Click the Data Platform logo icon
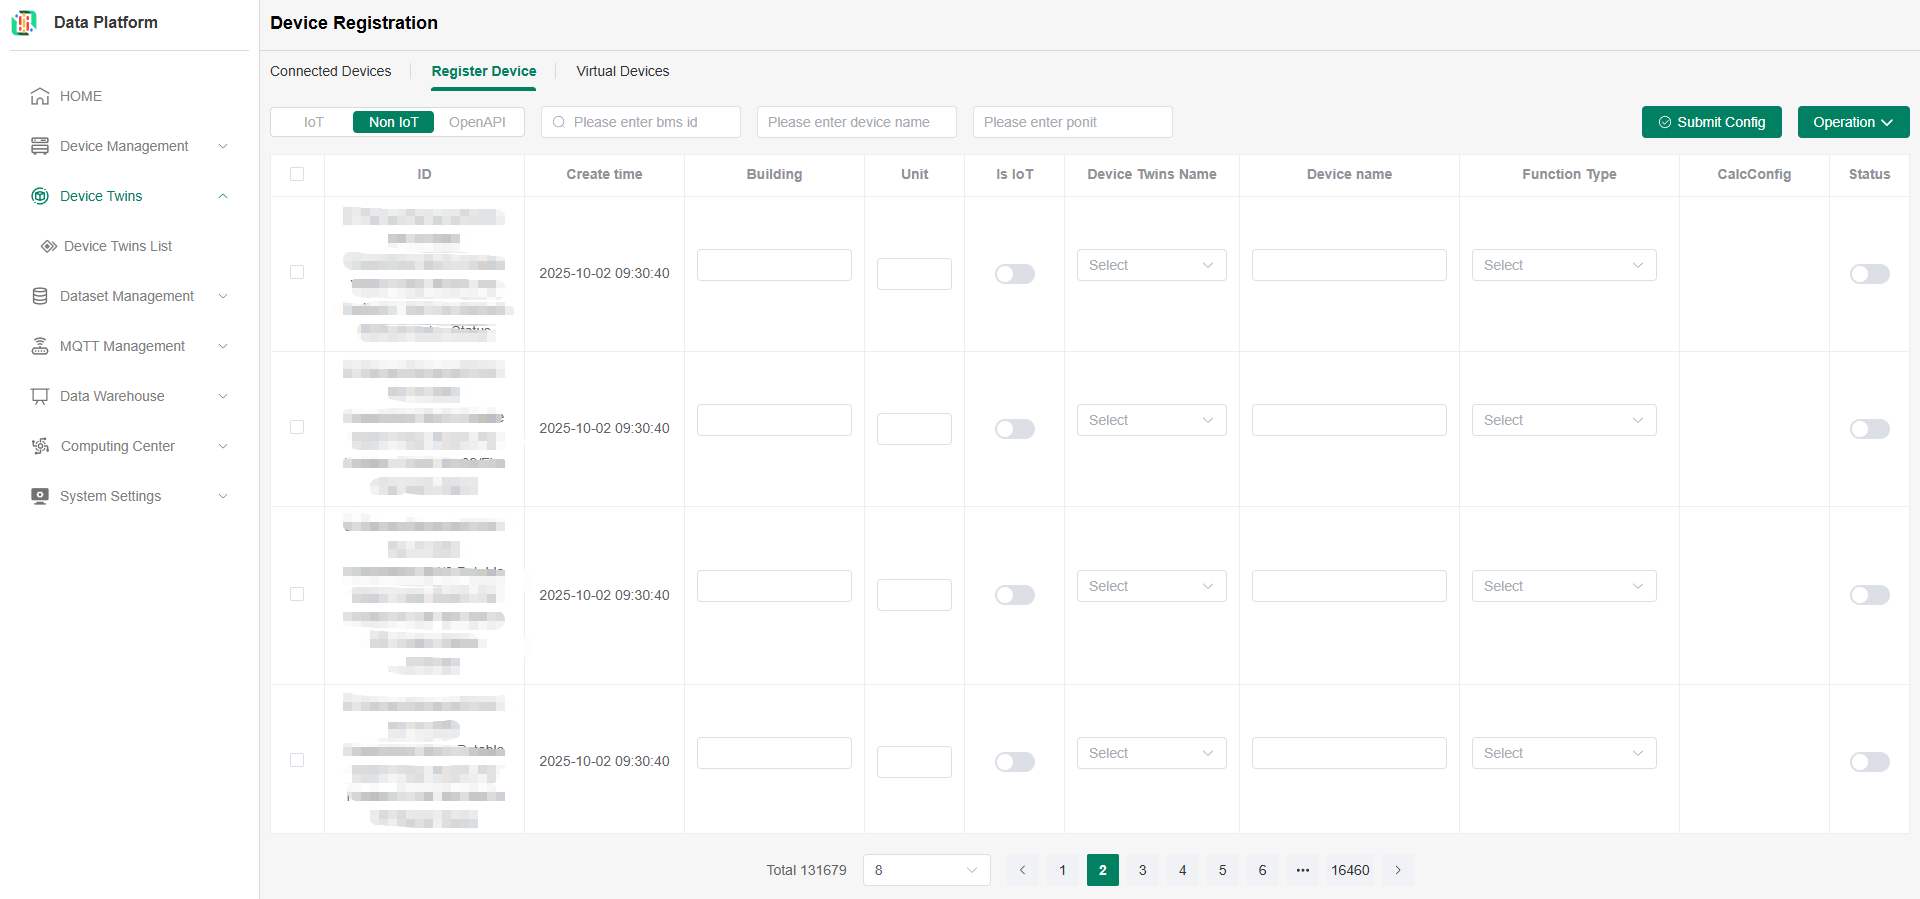The image size is (1920, 899). pyautogui.click(x=24, y=22)
